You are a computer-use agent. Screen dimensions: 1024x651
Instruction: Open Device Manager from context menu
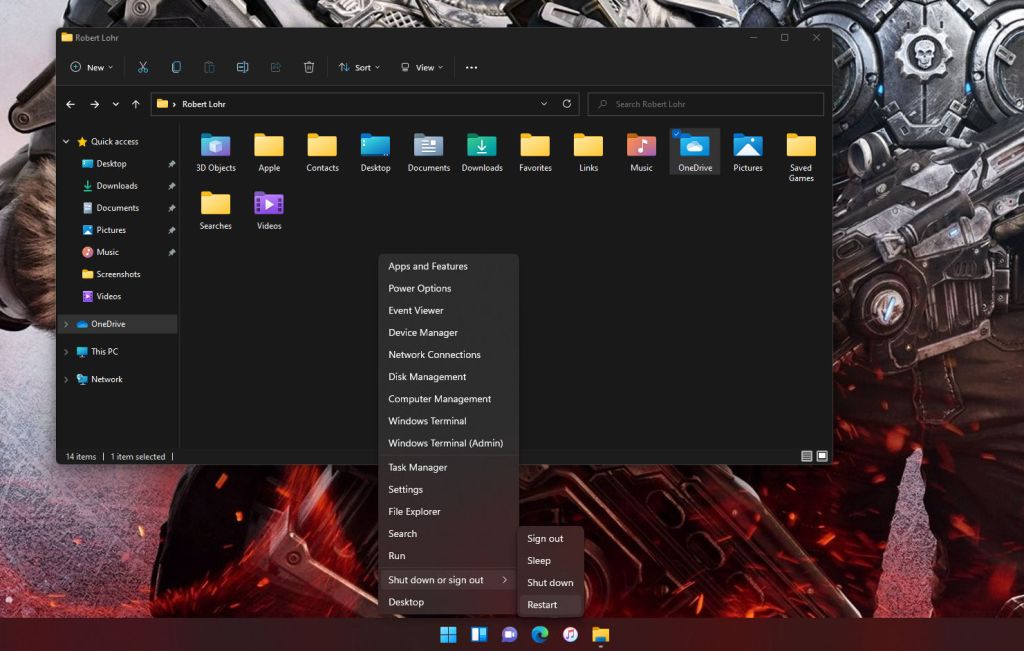[423, 333]
